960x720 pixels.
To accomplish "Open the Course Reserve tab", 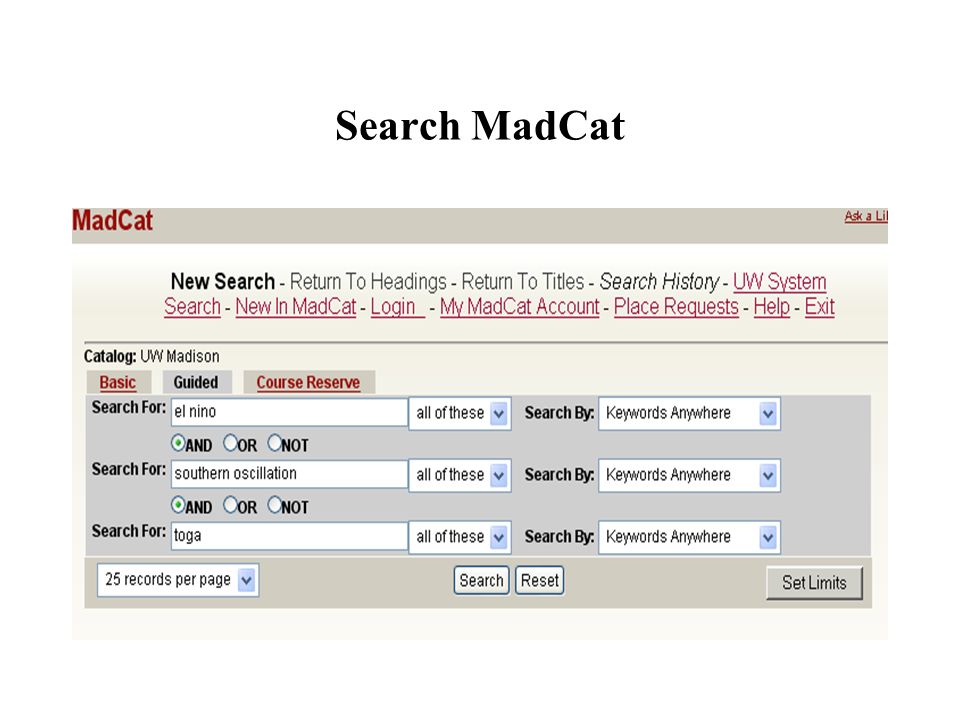I will pyautogui.click(x=308, y=383).
